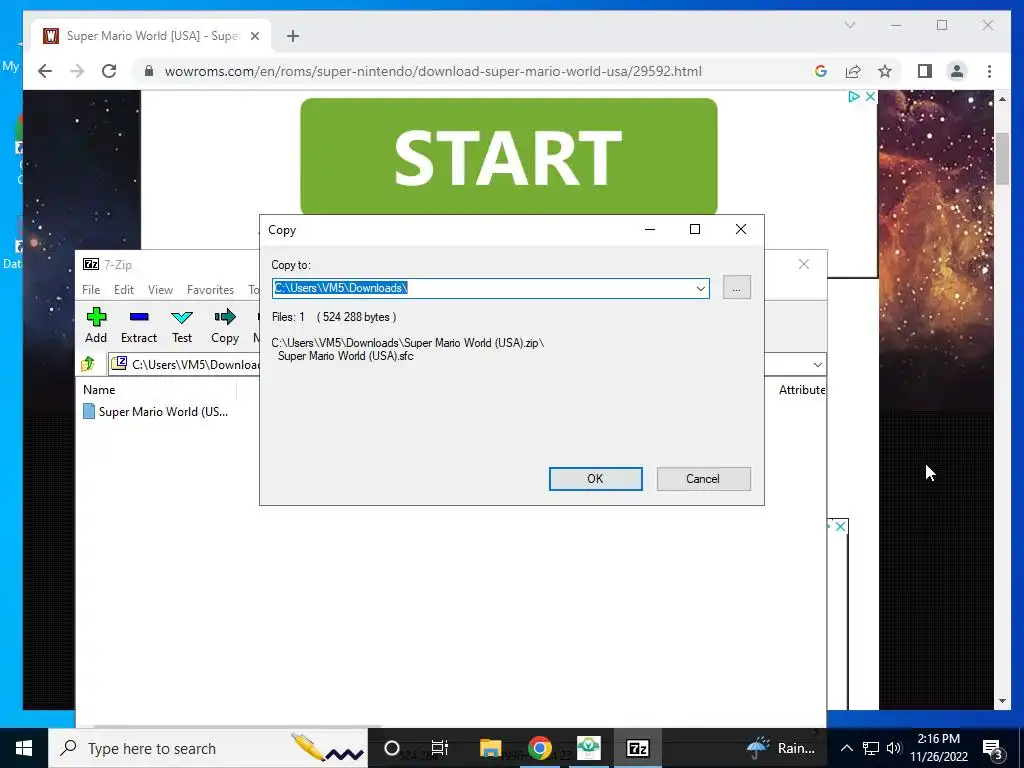Click the Chrome forward arrow

click(x=77, y=71)
